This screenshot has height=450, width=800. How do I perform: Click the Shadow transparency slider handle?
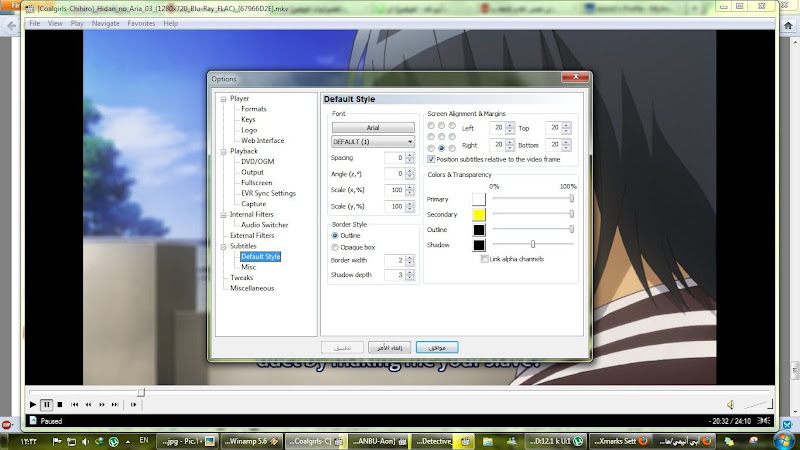pyautogui.click(x=533, y=244)
